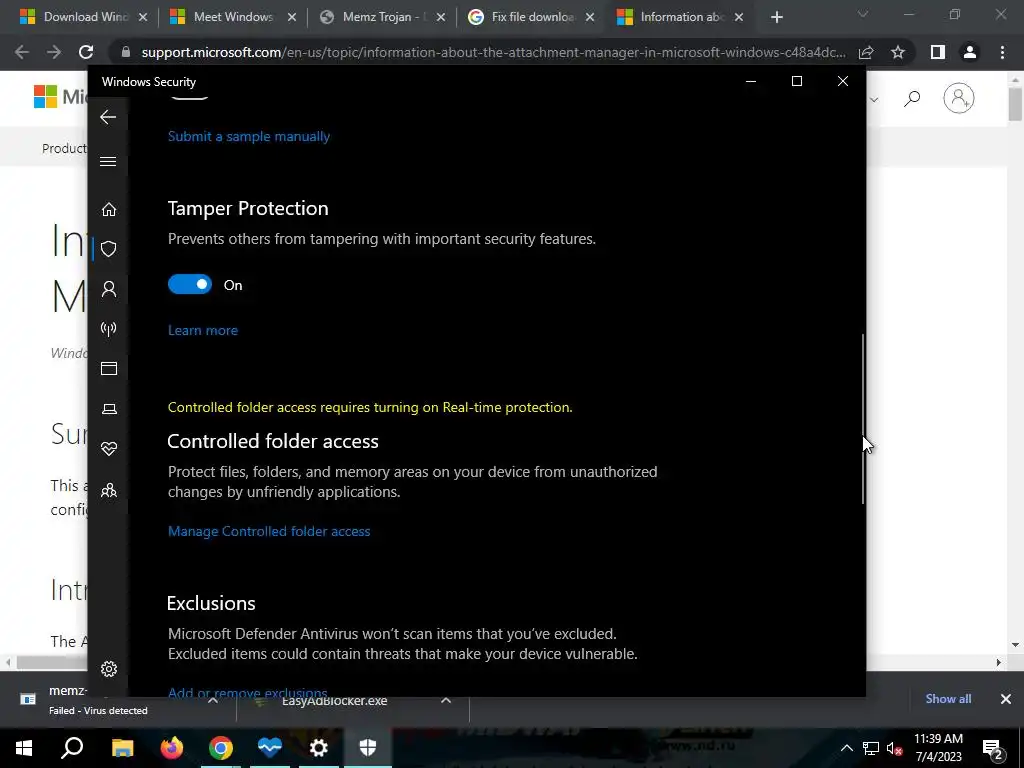Click Chrome page vertical scrollbar
The height and width of the screenshot is (768, 1024).
[1015, 104]
